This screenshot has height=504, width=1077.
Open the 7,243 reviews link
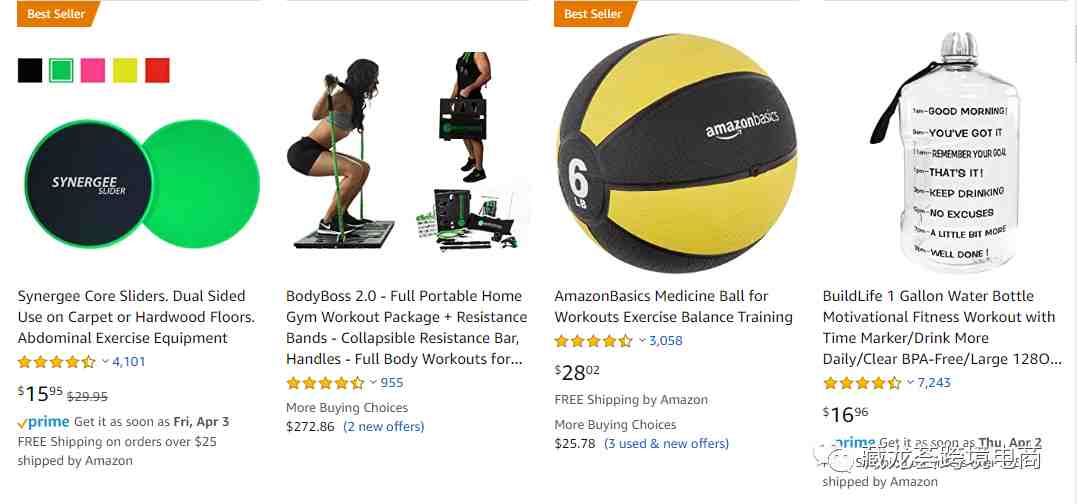934,382
